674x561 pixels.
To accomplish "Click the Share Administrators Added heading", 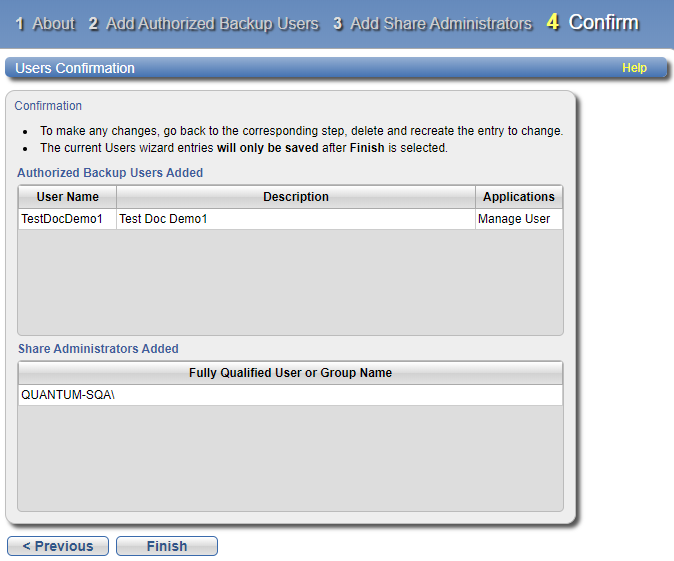I will 98,349.
